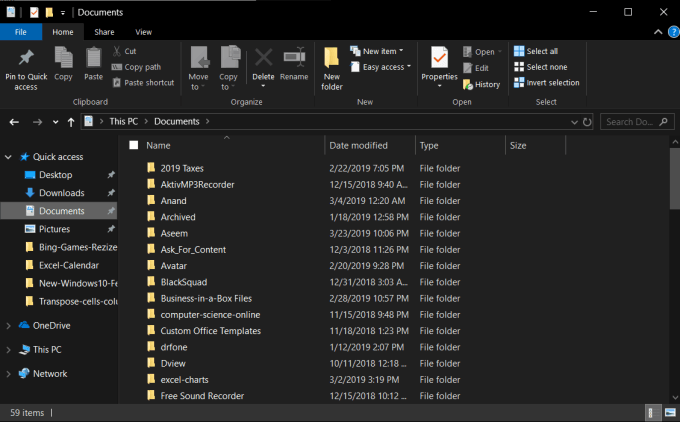
Task: Click Copy path command
Action: click(136, 67)
